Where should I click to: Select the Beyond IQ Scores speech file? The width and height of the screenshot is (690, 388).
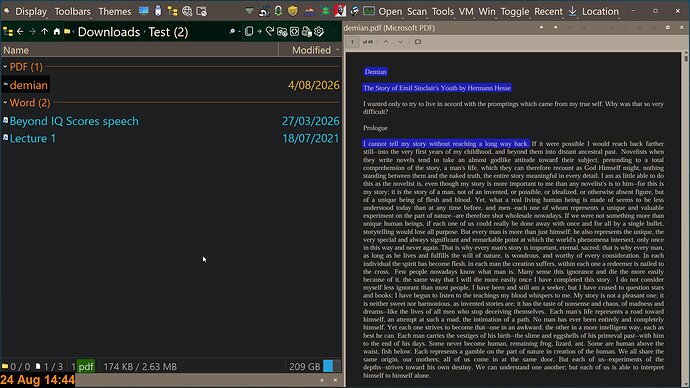pyautogui.click(x=74, y=121)
